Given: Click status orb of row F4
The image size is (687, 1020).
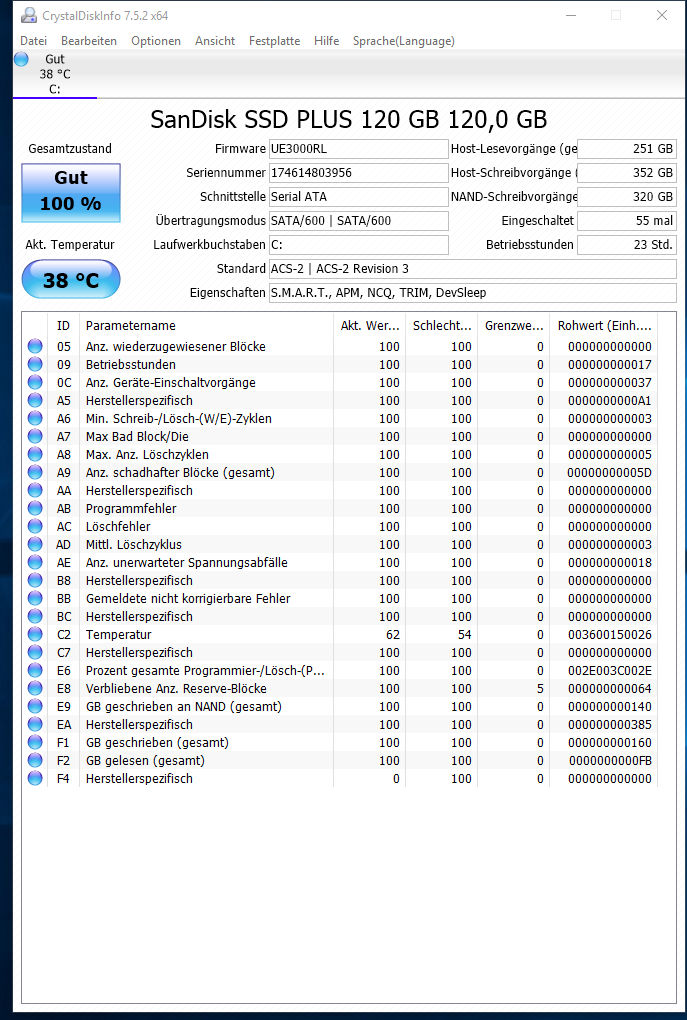Looking at the screenshot, I should tap(34, 779).
